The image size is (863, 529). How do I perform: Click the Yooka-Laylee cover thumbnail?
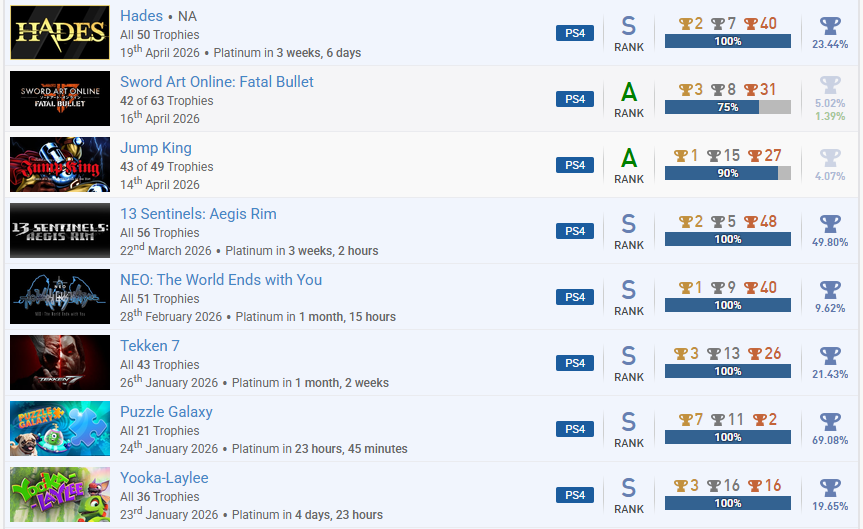tap(60, 495)
